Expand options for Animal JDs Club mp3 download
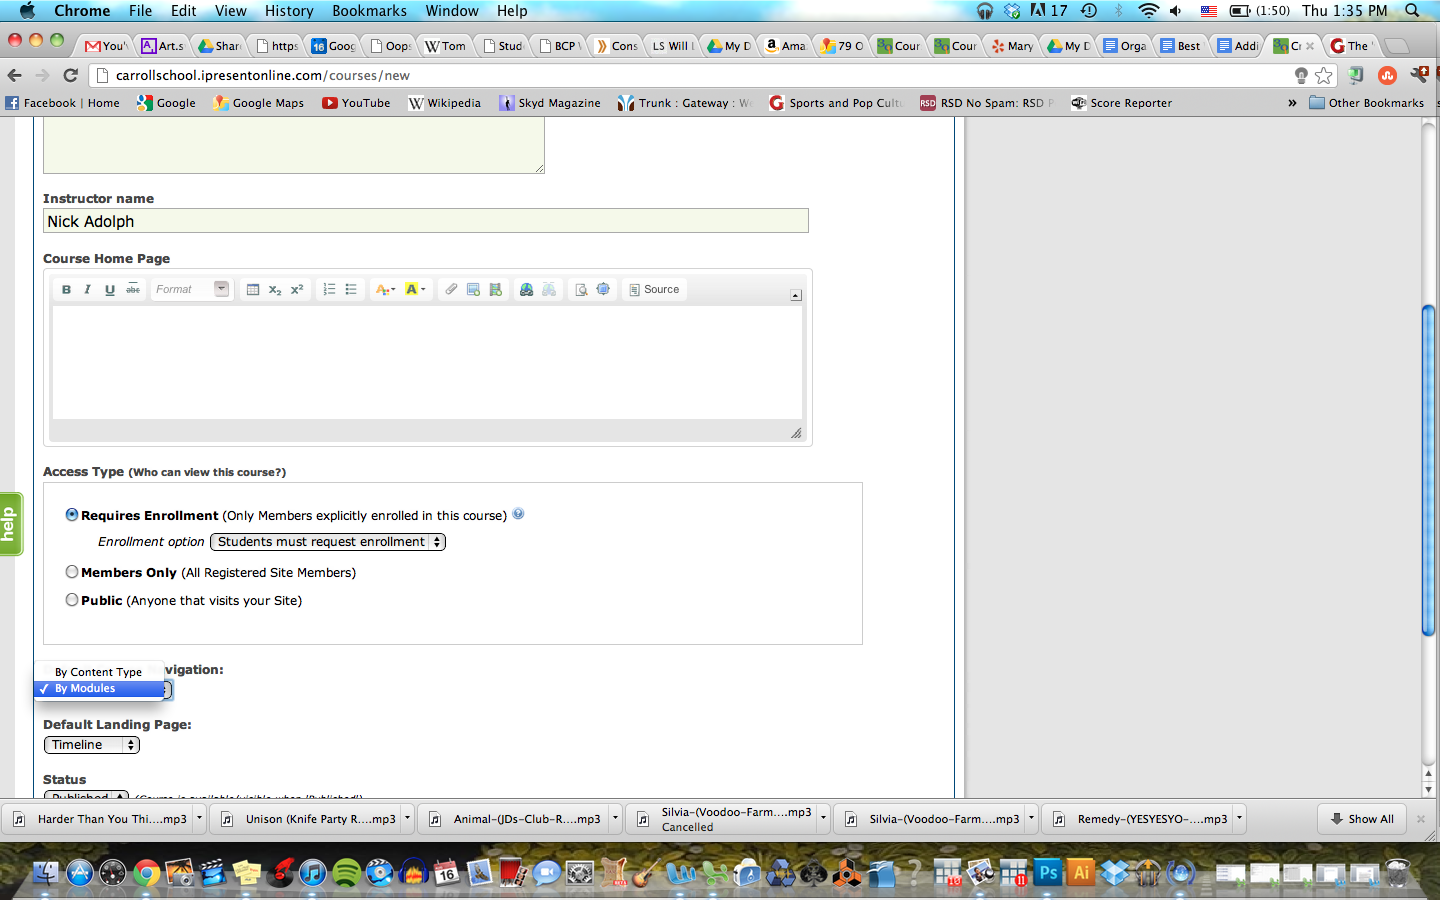 point(615,818)
